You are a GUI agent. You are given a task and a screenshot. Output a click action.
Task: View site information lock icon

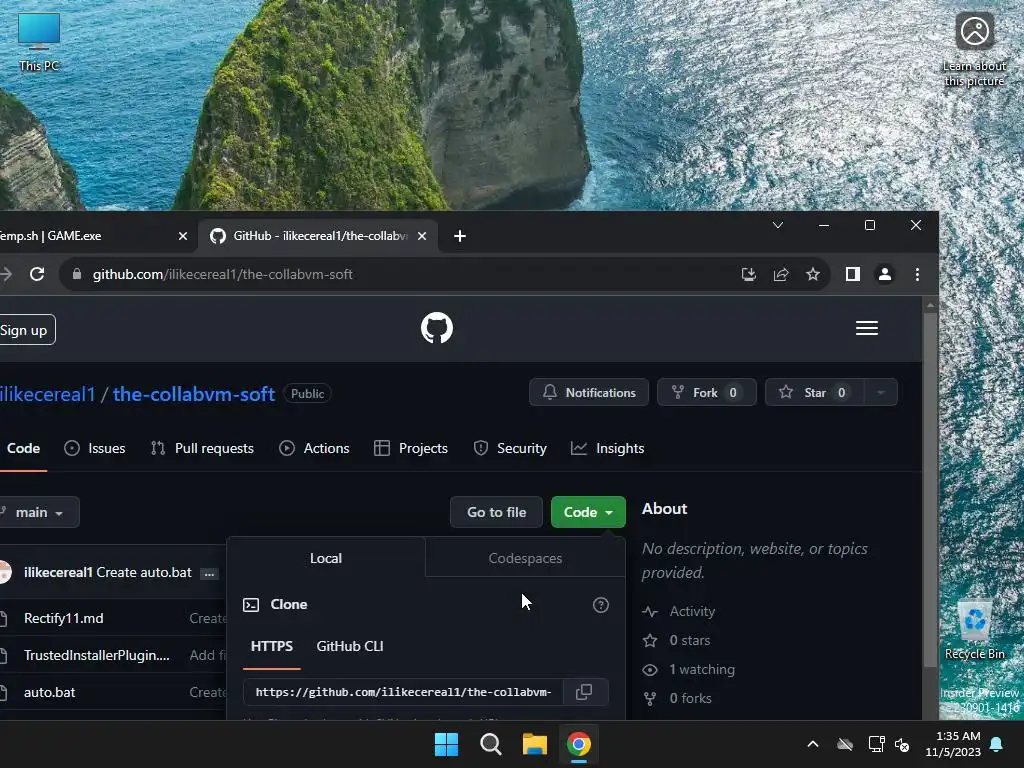point(76,274)
